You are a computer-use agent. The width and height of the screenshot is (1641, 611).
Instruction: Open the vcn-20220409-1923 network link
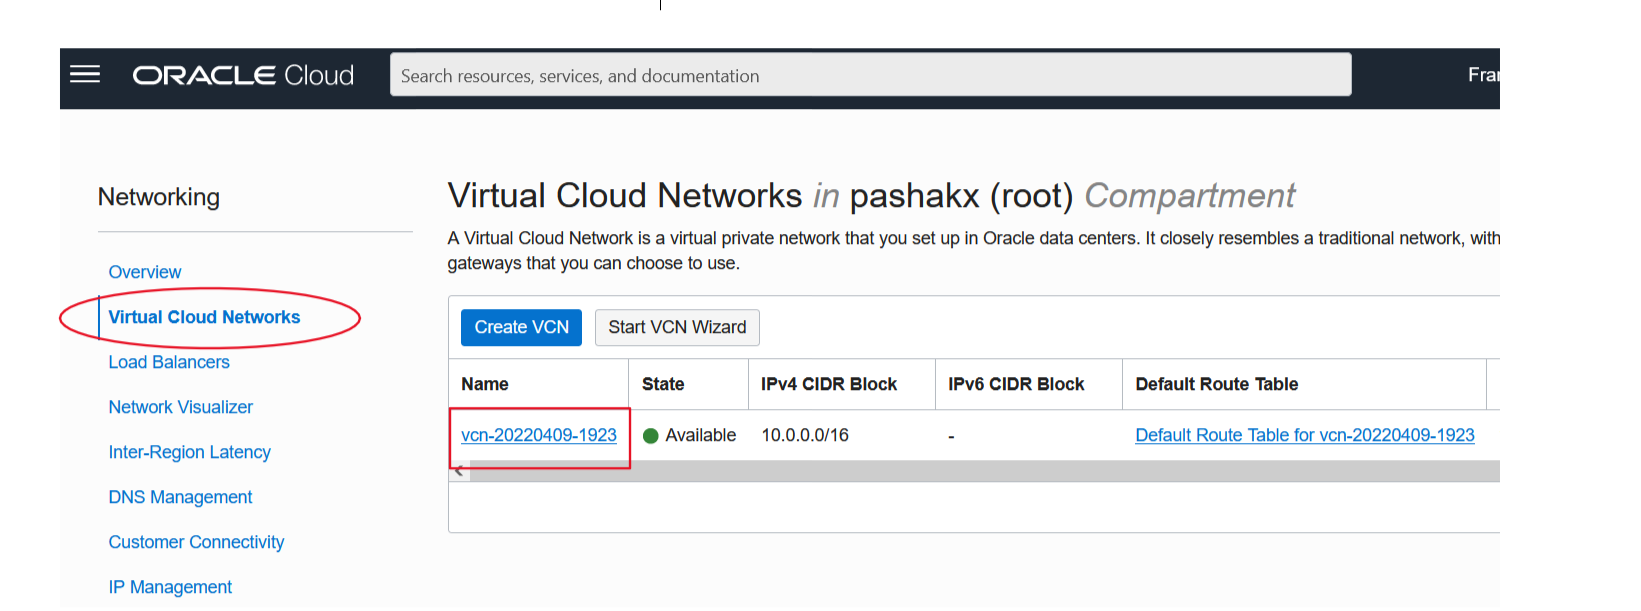point(539,435)
